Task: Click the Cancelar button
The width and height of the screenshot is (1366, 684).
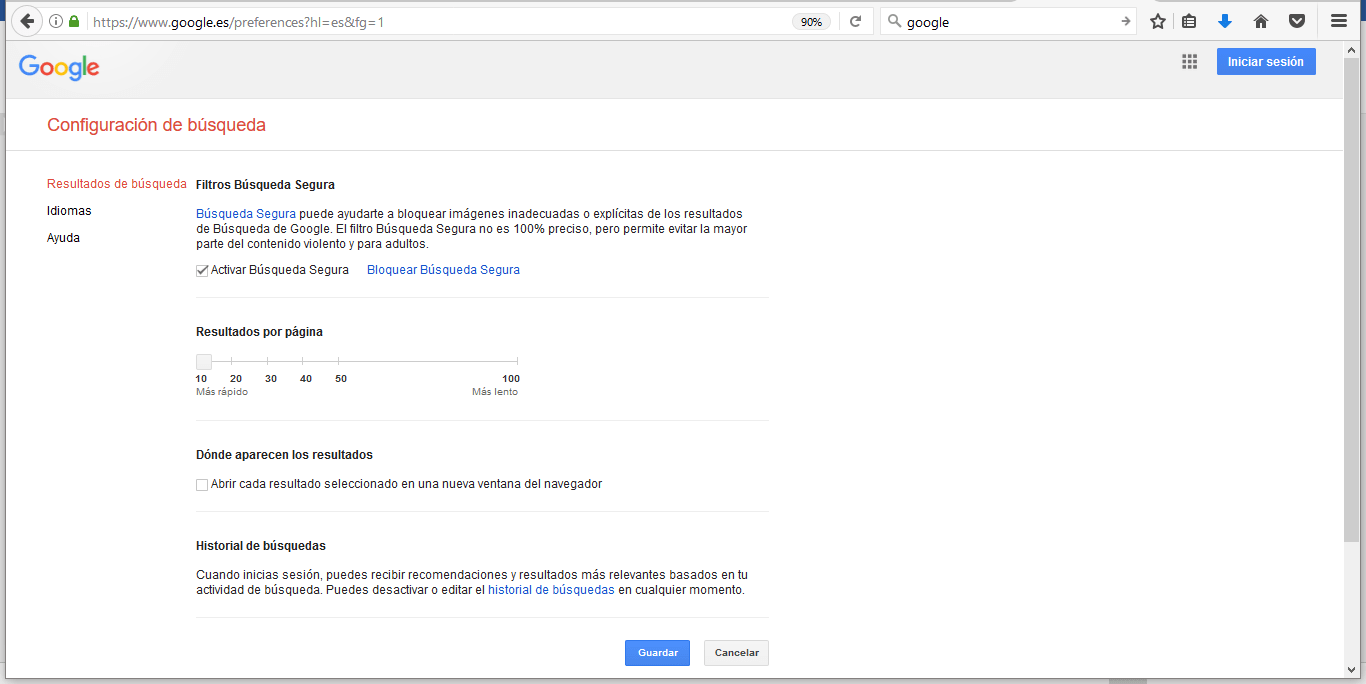Action: click(x=736, y=653)
